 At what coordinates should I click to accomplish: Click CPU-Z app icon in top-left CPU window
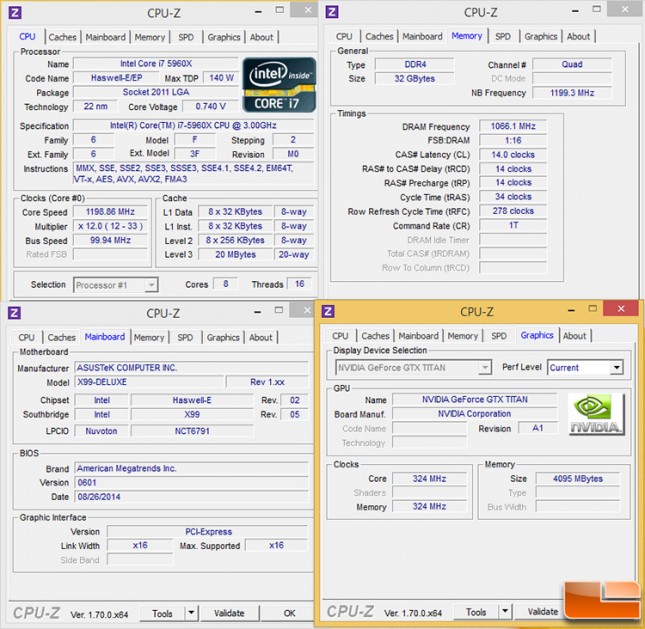click(x=15, y=12)
